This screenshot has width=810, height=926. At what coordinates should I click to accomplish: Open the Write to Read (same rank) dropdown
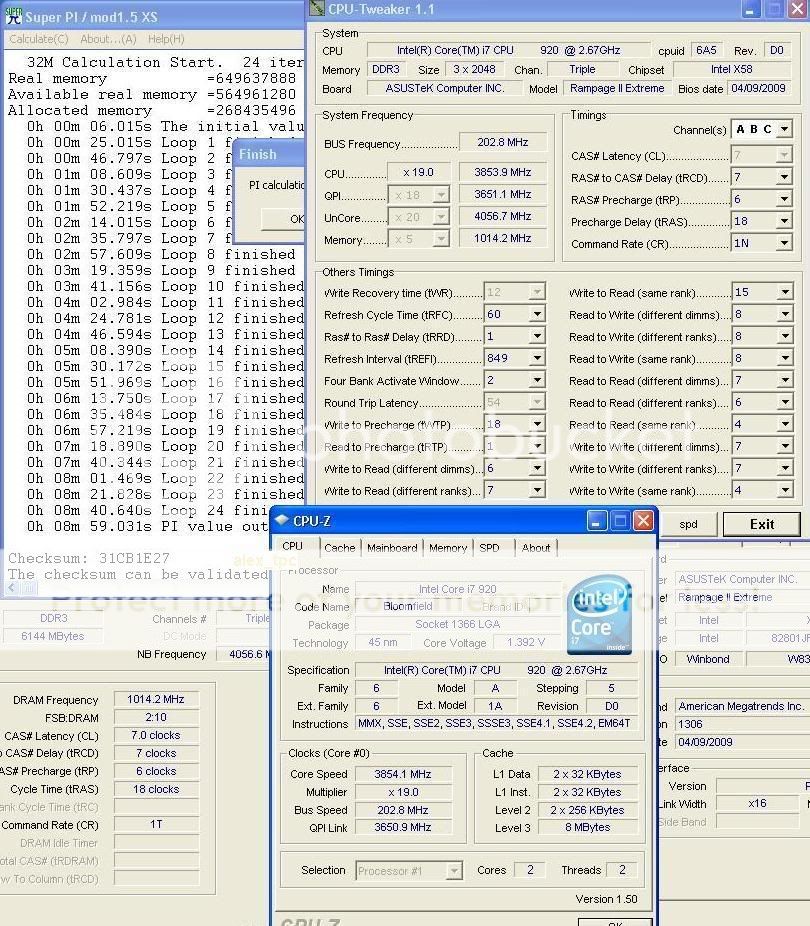point(785,292)
